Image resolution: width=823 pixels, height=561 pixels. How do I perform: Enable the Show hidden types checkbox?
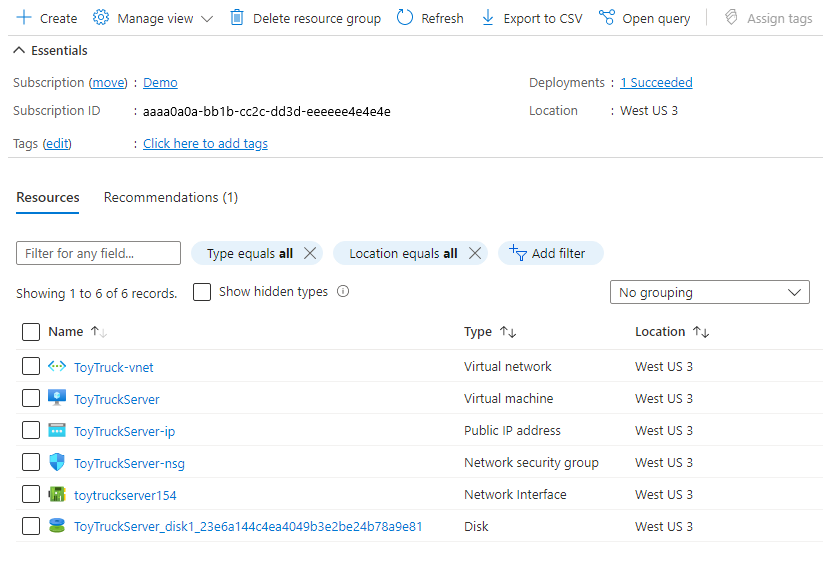pyautogui.click(x=202, y=292)
